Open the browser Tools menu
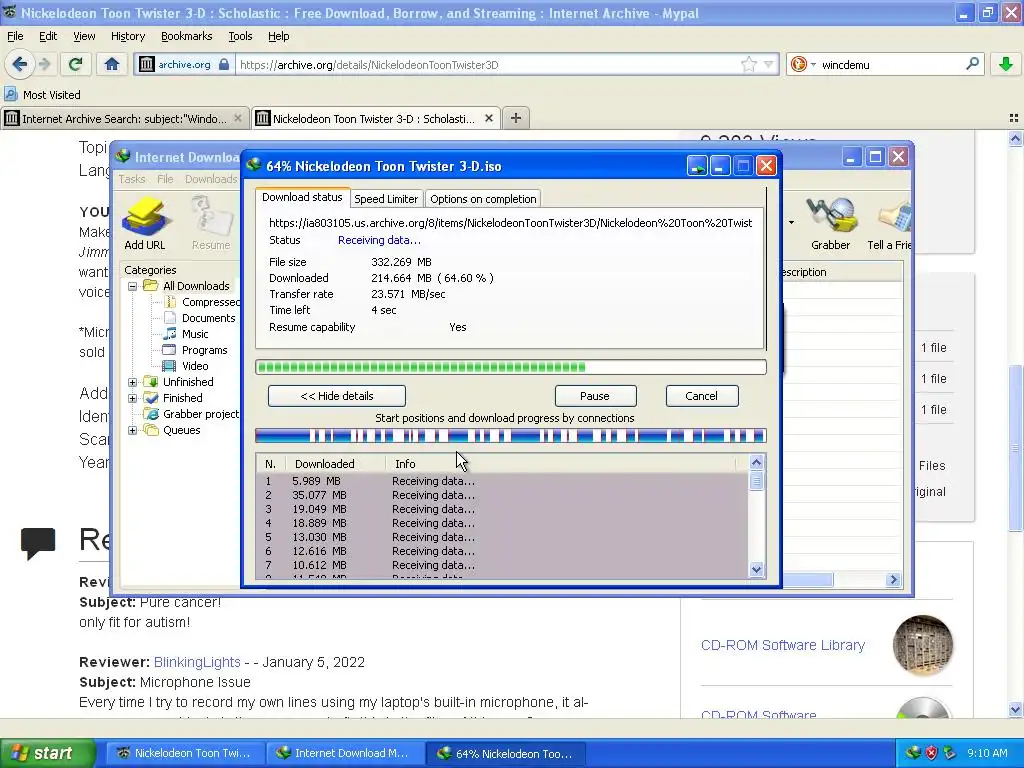Image resolution: width=1024 pixels, height=768 pixels. pyautogui.click(x=240, y=36)
